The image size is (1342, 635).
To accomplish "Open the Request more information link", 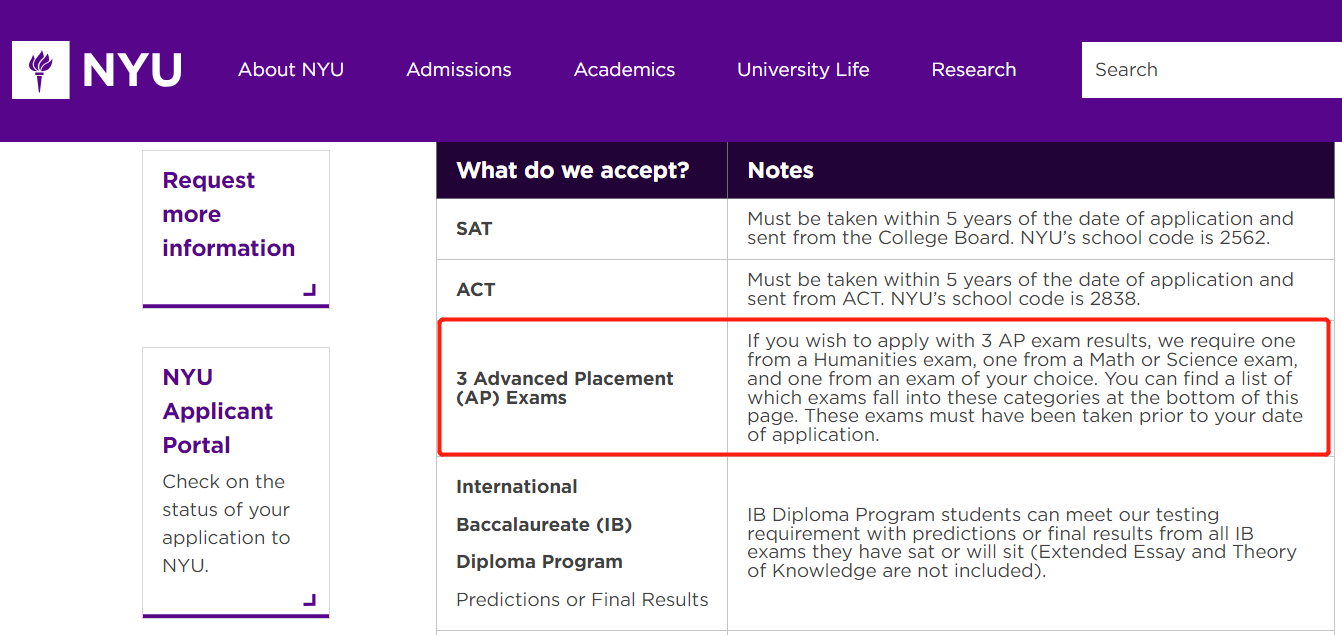I will pyautogui.click(x=229, y=214).
